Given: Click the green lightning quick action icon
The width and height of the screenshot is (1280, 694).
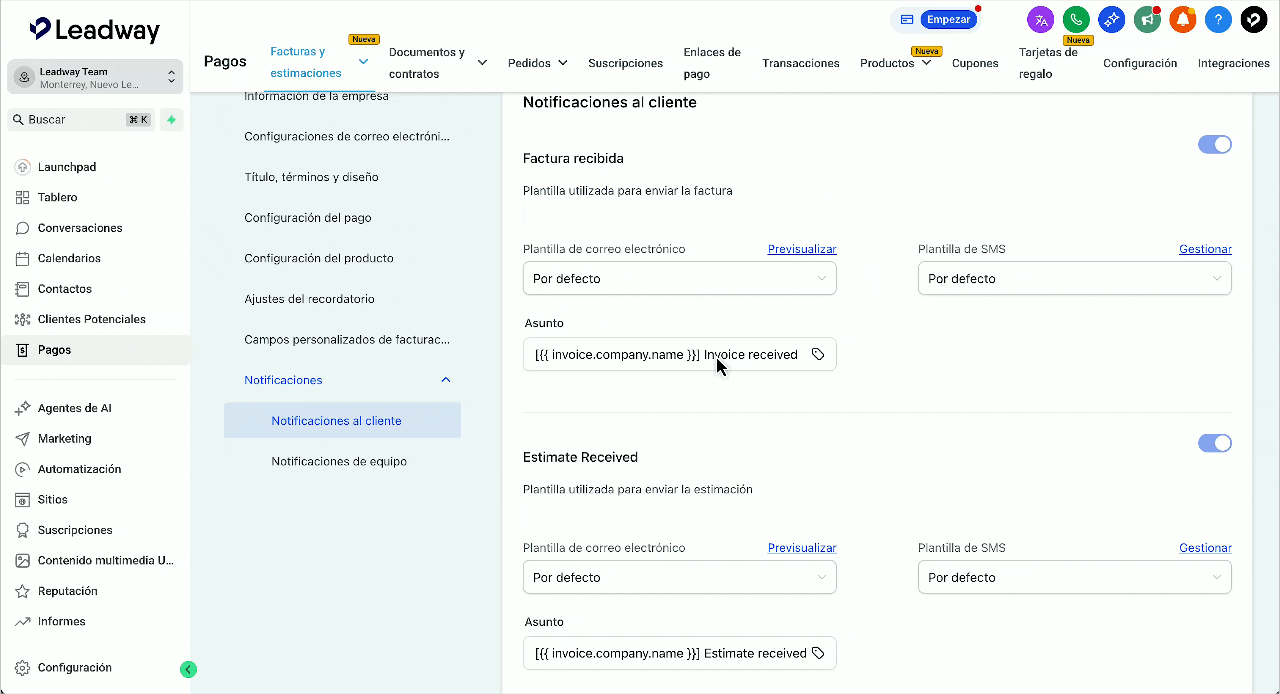Looking at the screenshot, I should (x=171, y=120).
